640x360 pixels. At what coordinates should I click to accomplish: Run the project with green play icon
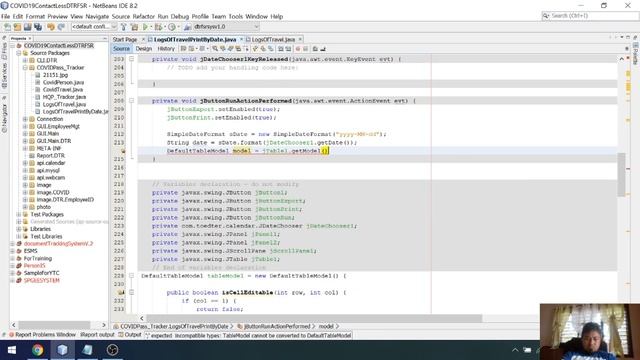(x=145, y=27)
